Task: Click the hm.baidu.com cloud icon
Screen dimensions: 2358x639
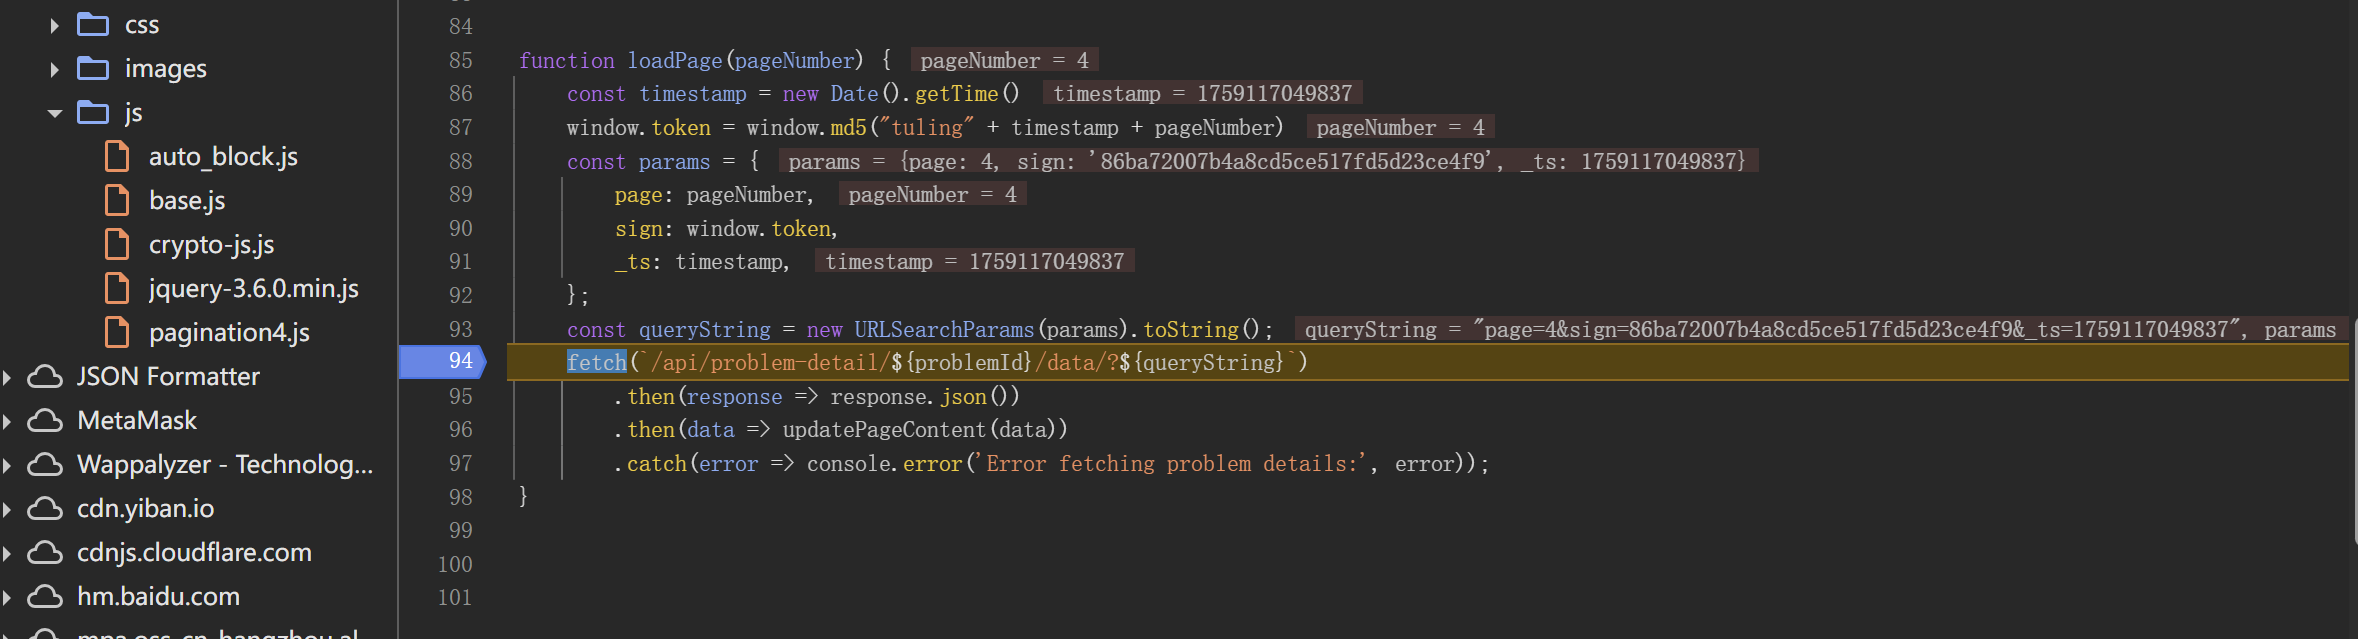Action: pyautogui.click(x=45, y=597)
